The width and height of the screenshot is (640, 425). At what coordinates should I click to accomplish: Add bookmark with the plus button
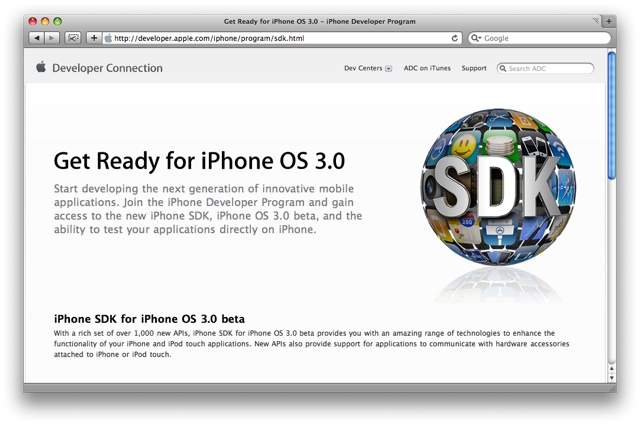[94, 38]
